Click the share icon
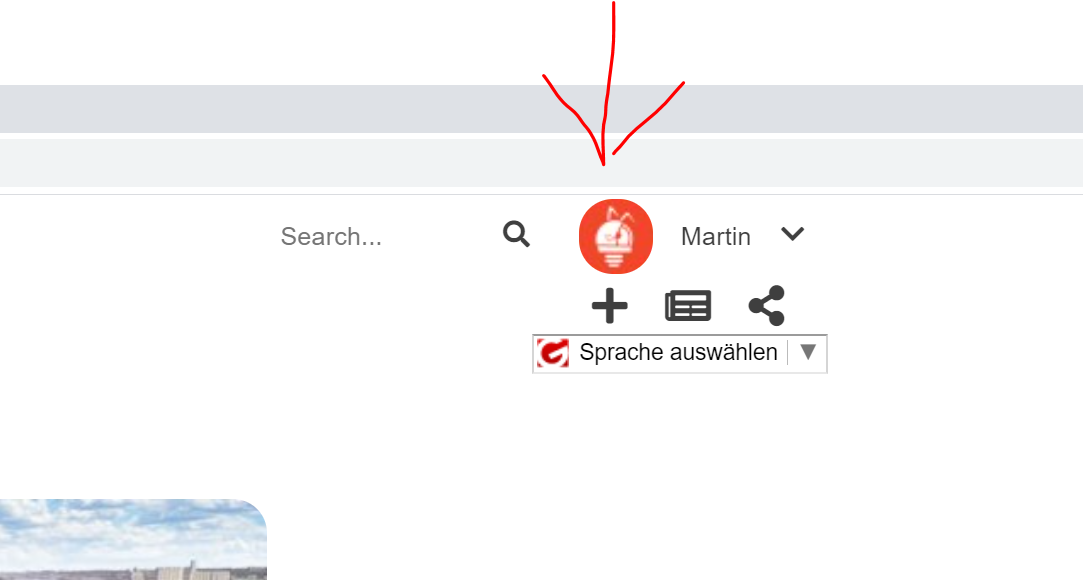This screenshot has width=1083, height=580. [x=767, y=305]
